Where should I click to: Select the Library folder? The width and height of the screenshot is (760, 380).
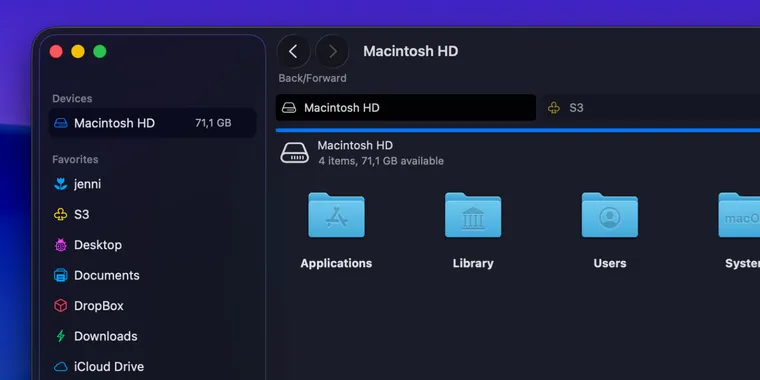[473, 215]
